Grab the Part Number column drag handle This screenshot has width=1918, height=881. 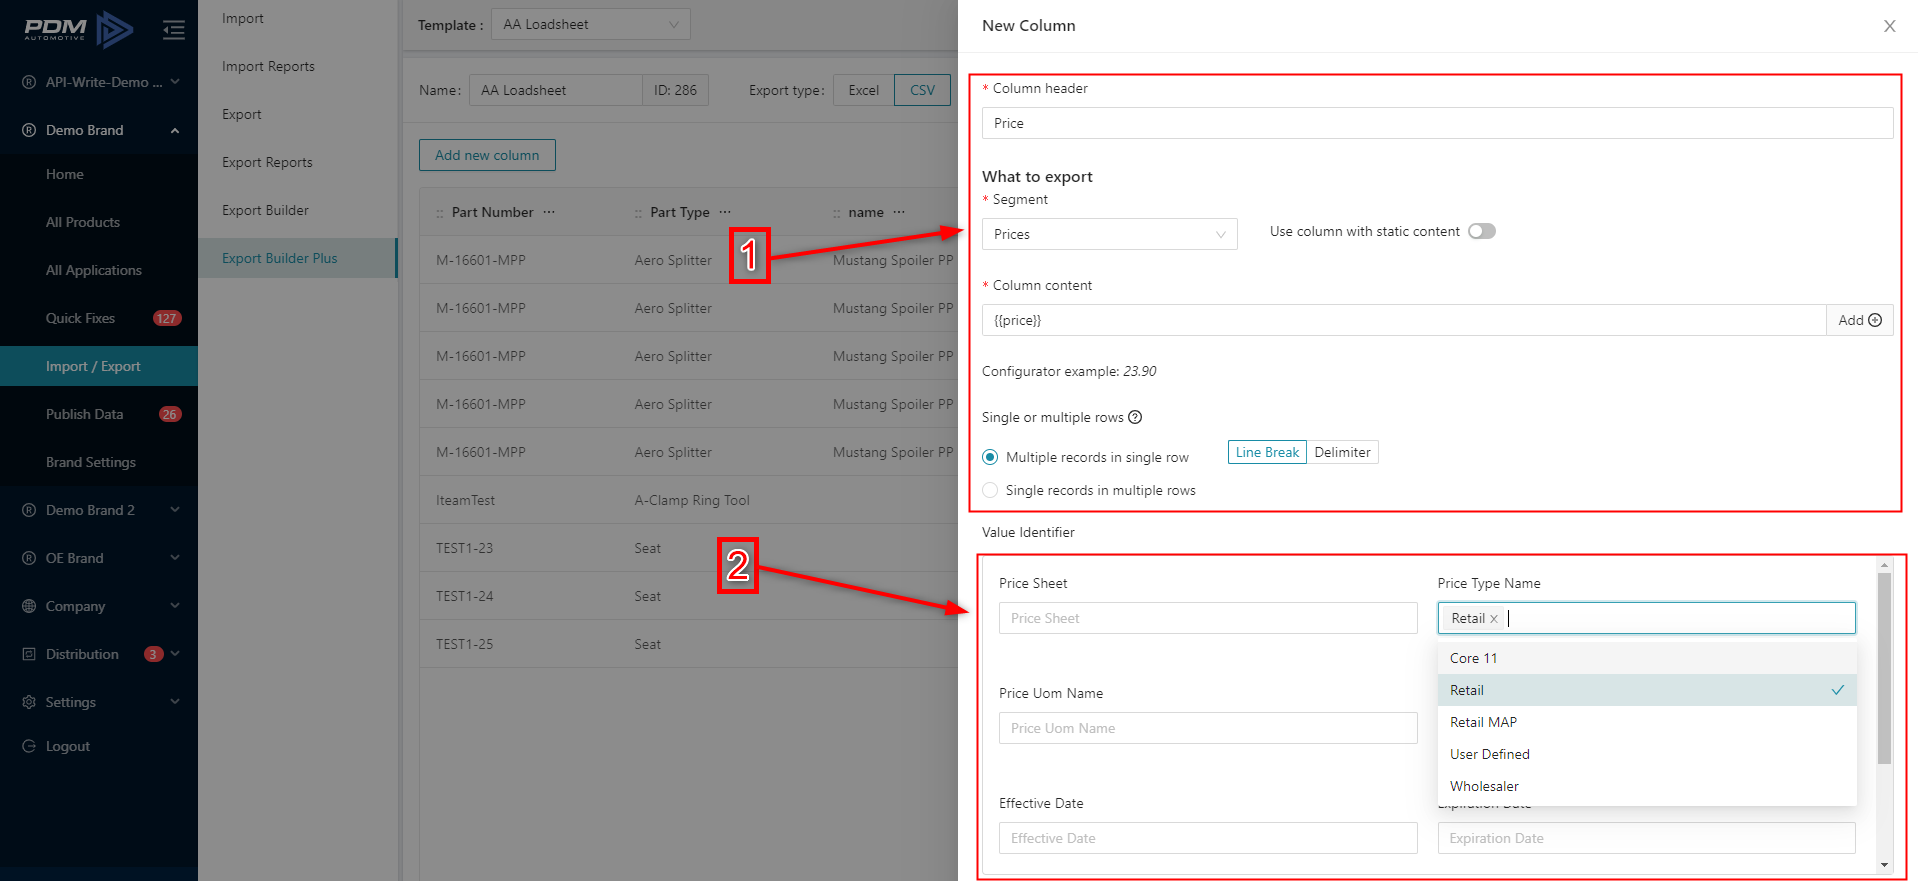tap(440, 213)
